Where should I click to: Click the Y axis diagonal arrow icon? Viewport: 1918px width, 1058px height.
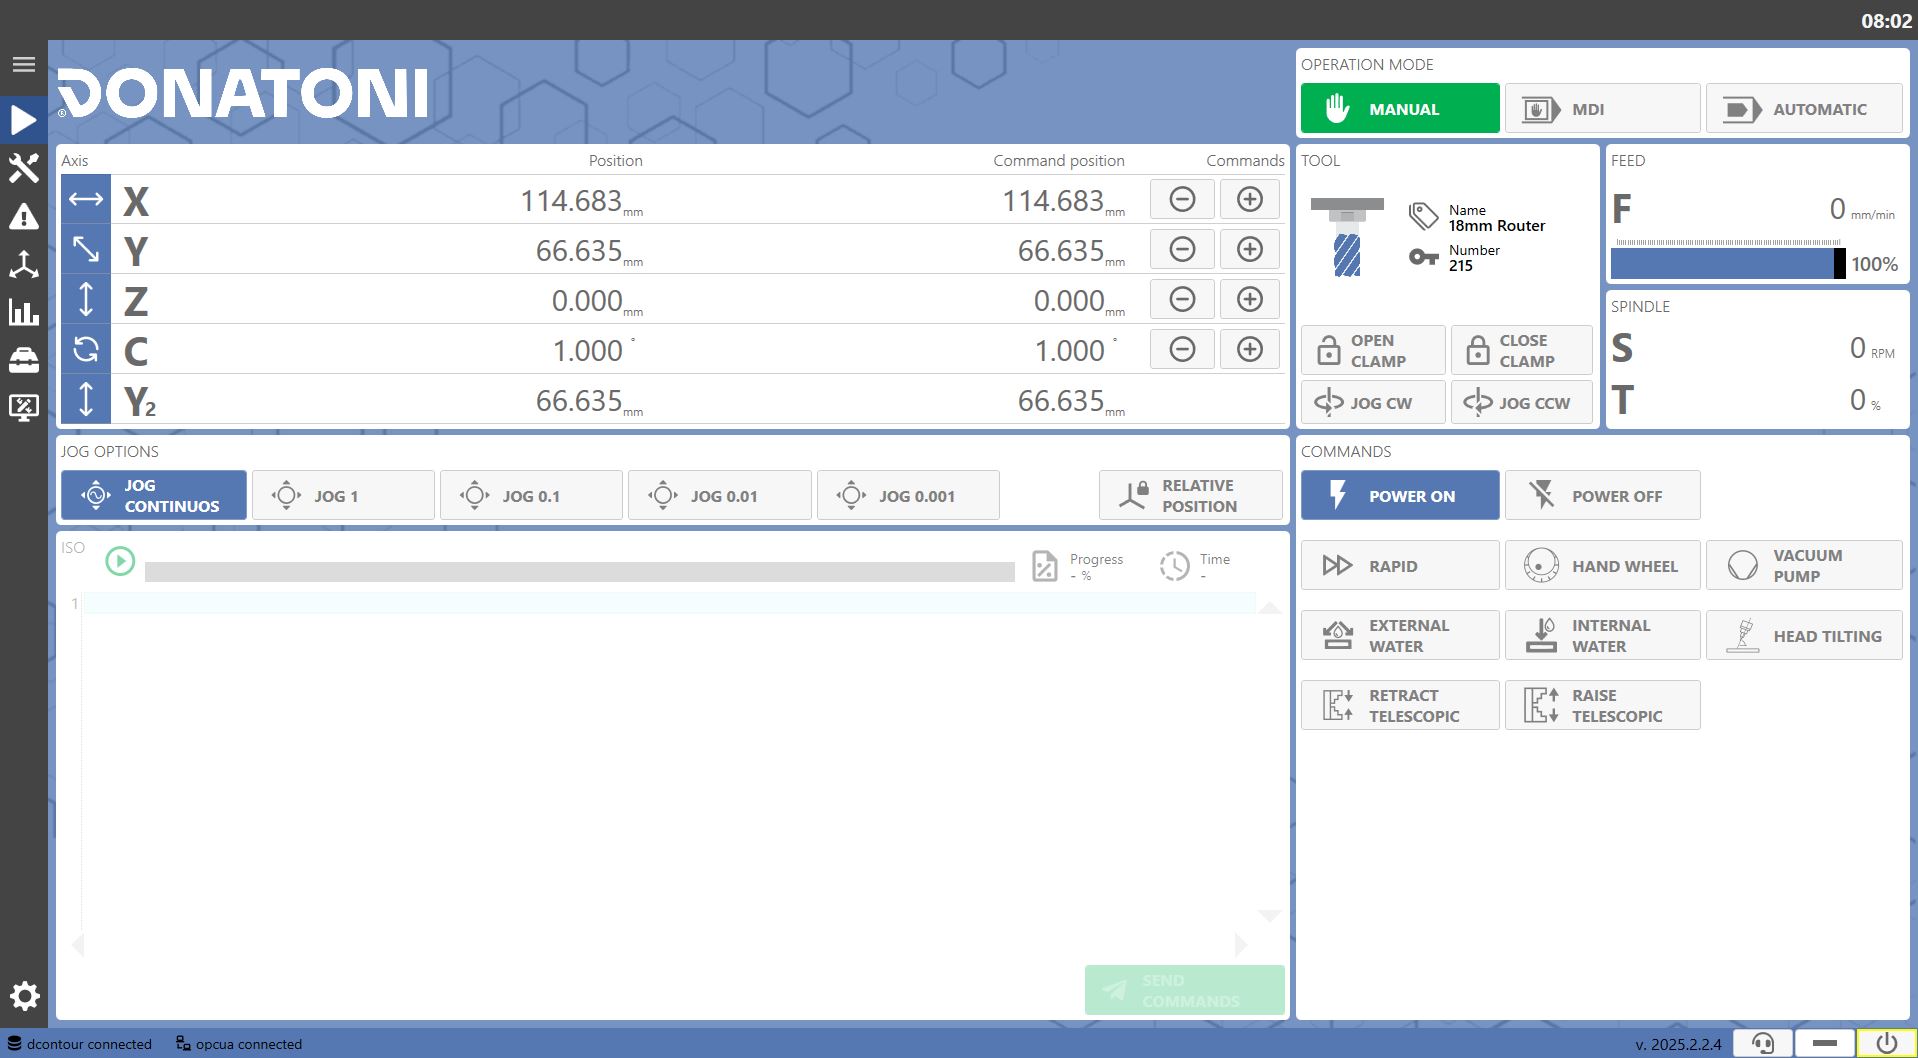pos(86,250)
